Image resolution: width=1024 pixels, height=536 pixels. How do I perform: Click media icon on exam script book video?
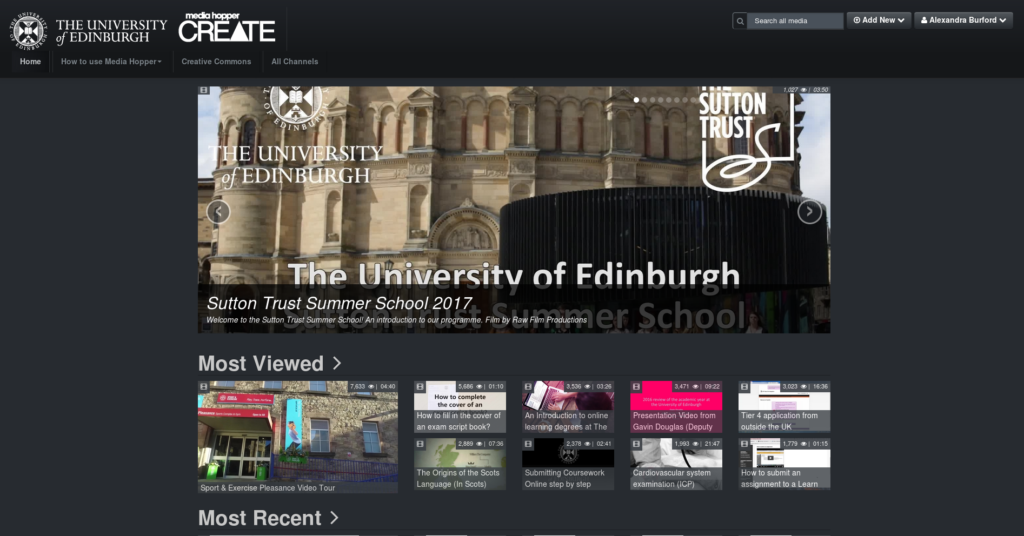(420, 386)
